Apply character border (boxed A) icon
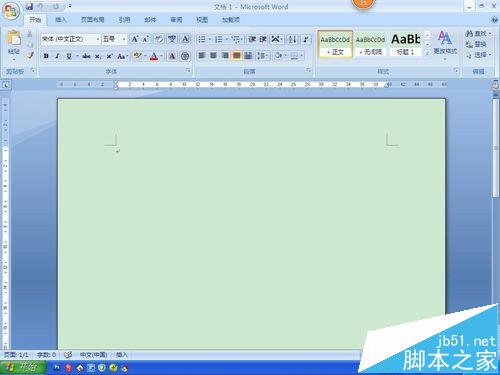The height and width of the screenshot is (375, 500). (x=185, y=39)
